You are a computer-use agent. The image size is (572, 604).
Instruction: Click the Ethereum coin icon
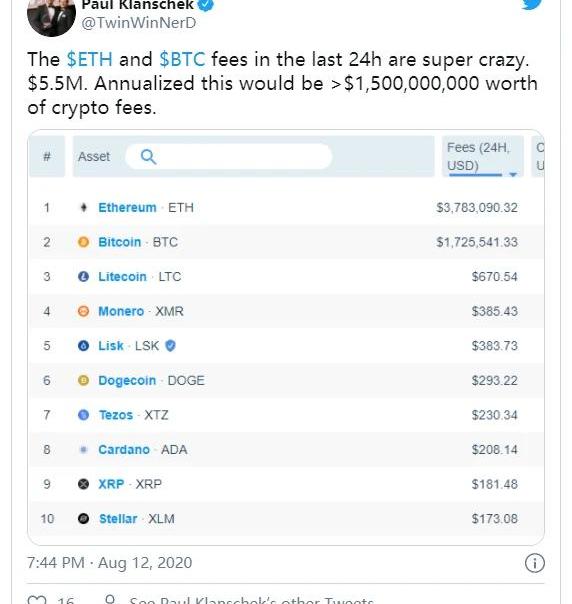click(83, 208)
